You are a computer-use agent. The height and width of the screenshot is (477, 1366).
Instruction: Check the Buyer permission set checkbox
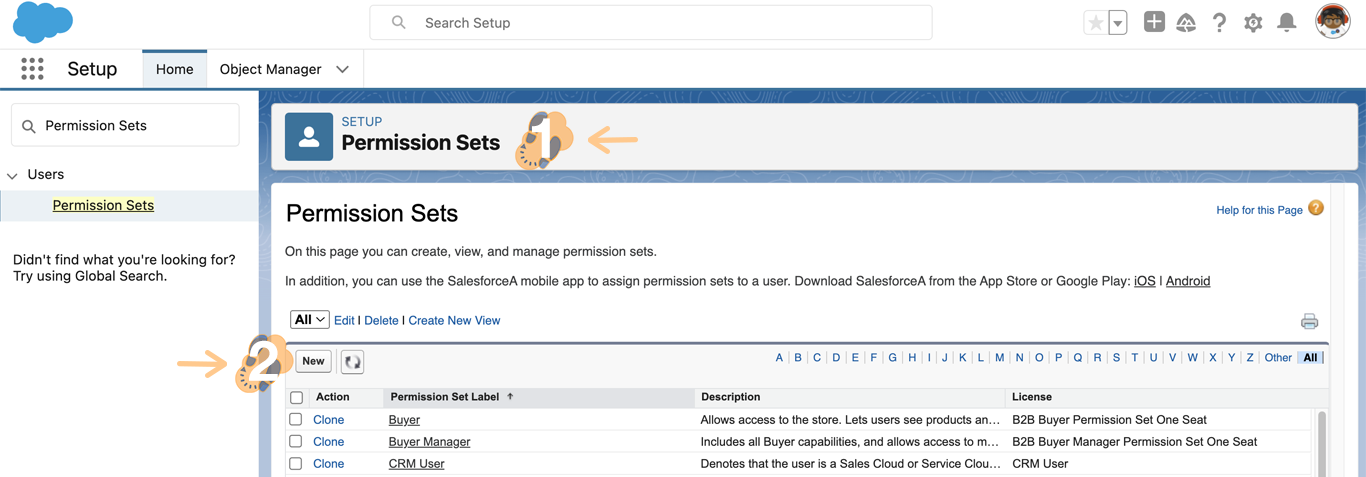pyautogui.click(x=296, y=420)
